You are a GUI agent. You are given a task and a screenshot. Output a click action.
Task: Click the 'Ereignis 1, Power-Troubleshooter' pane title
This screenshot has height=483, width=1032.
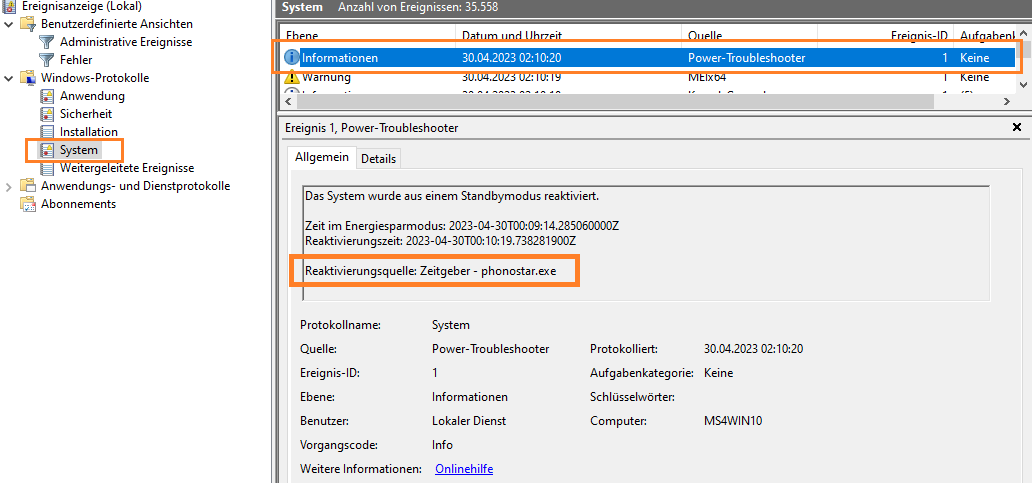point(372,128)
